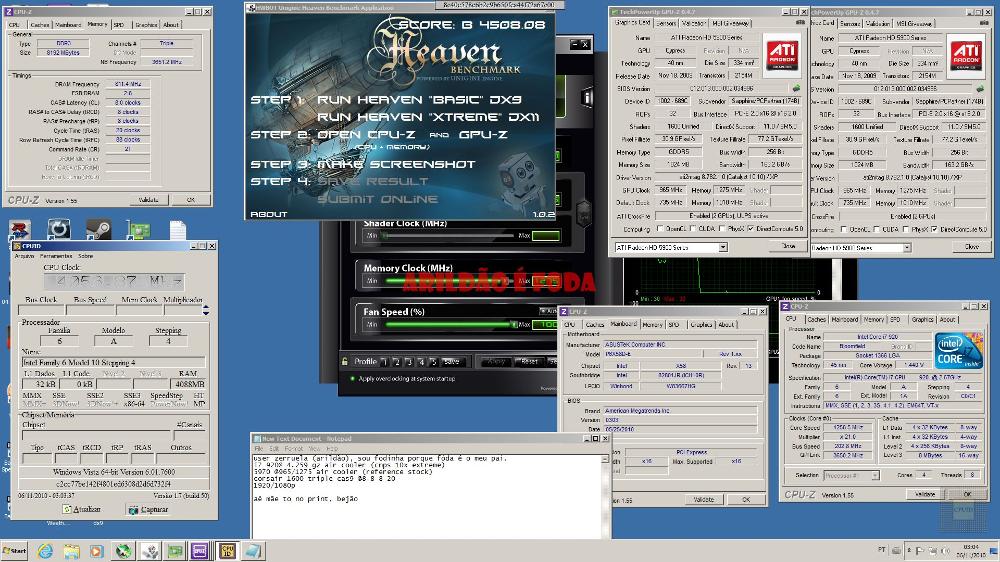Select Caches tab in bottom-right CPU-Z
The image size is (1000, 562).
click(816, 319)
